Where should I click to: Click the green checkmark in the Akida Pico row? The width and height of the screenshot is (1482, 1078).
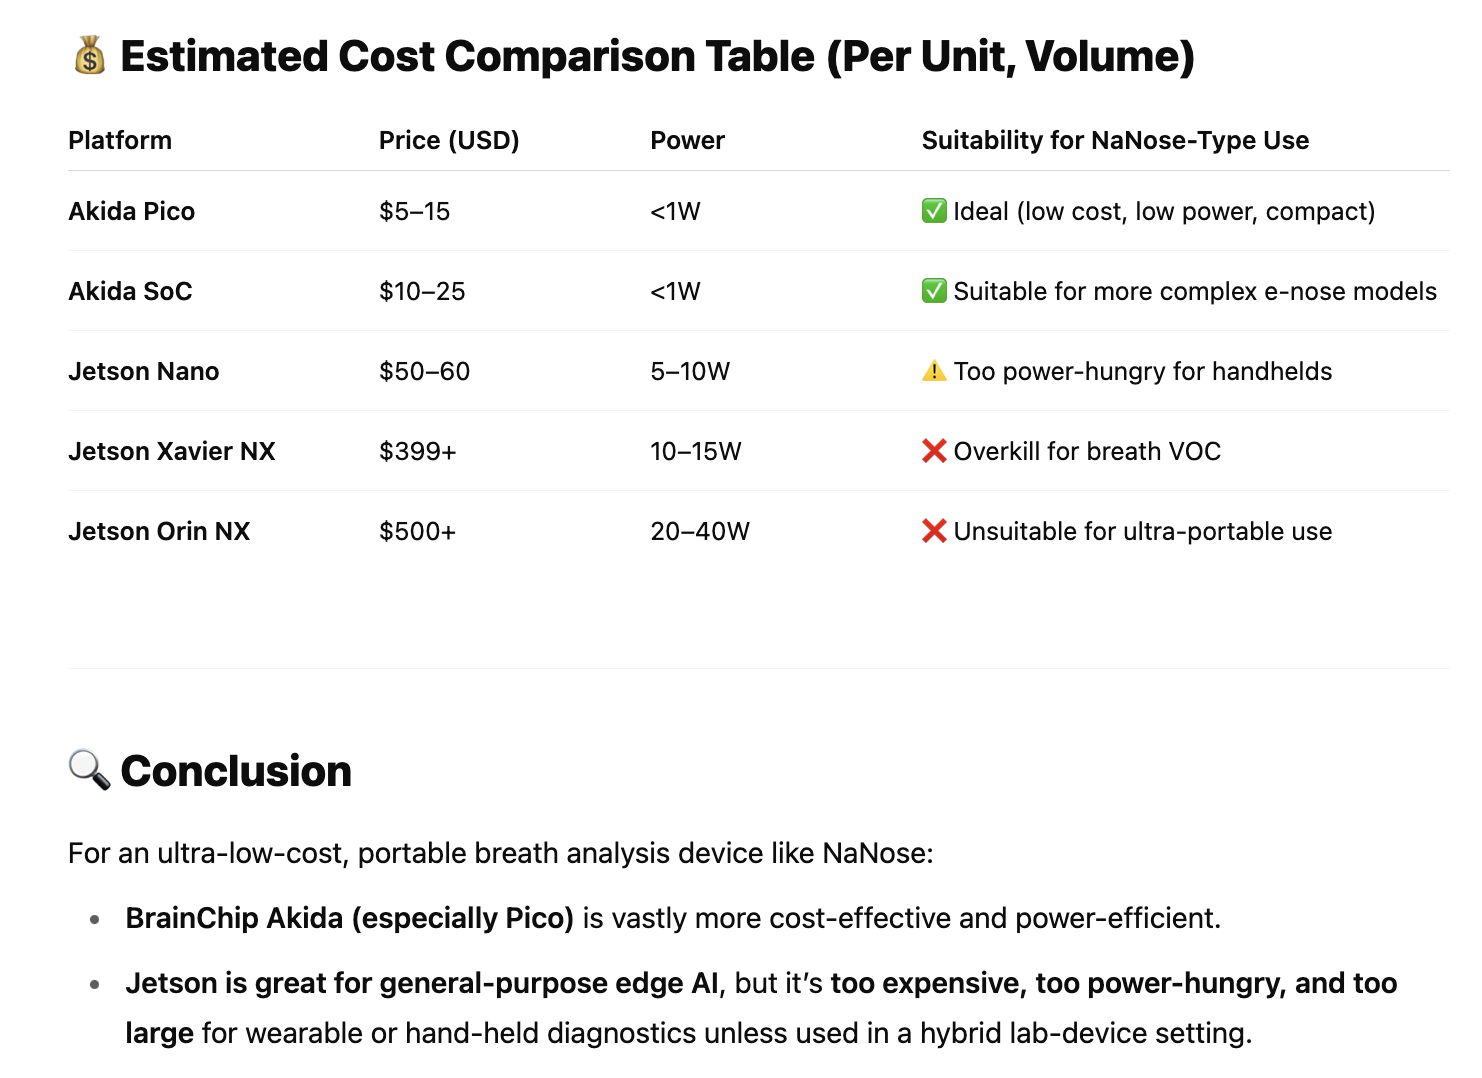point(934,211)
